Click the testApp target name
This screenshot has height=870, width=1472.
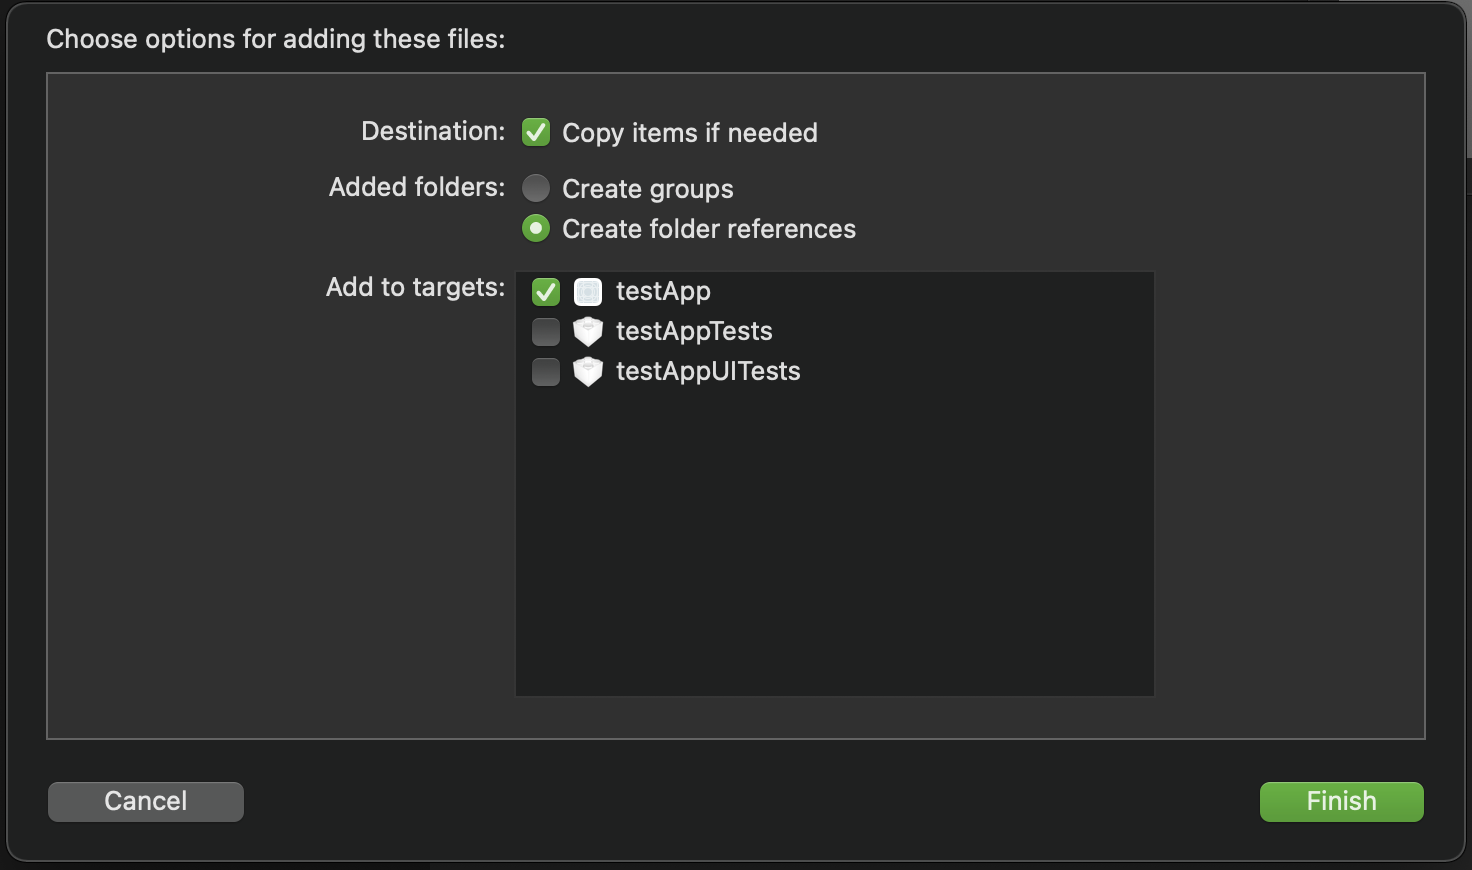[x=663, y=291]
